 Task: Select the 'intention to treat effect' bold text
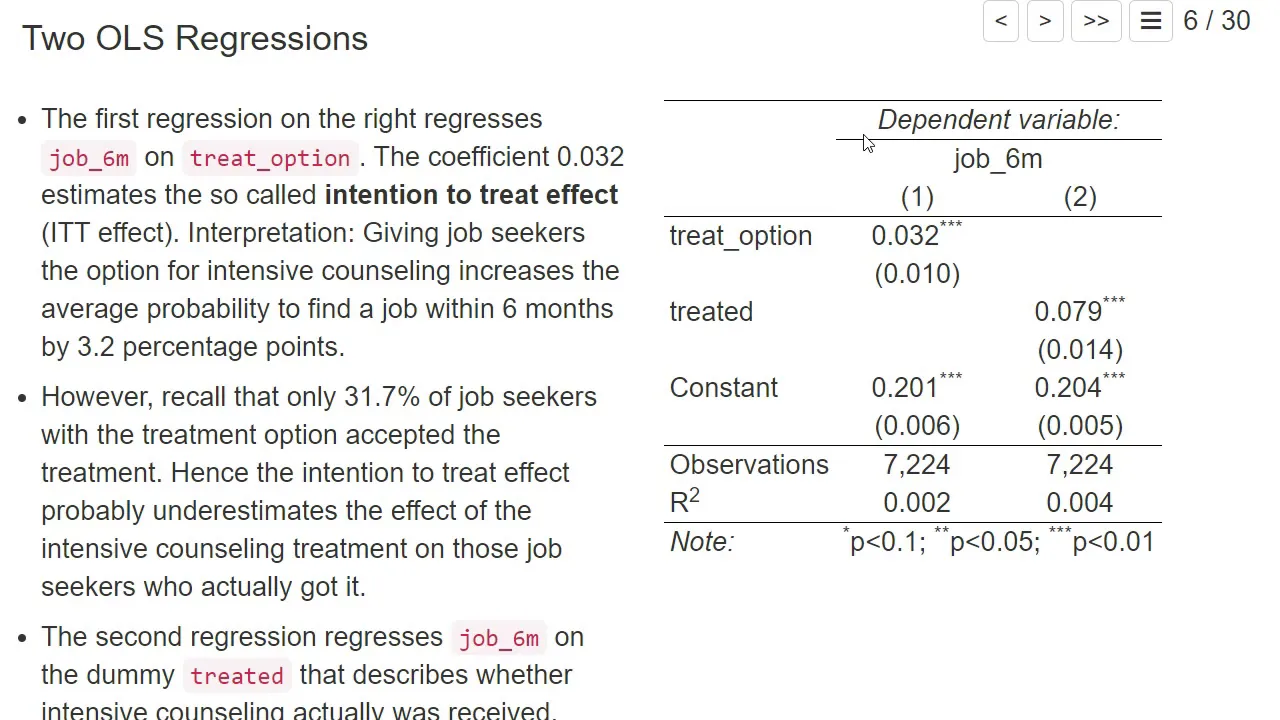471,195
